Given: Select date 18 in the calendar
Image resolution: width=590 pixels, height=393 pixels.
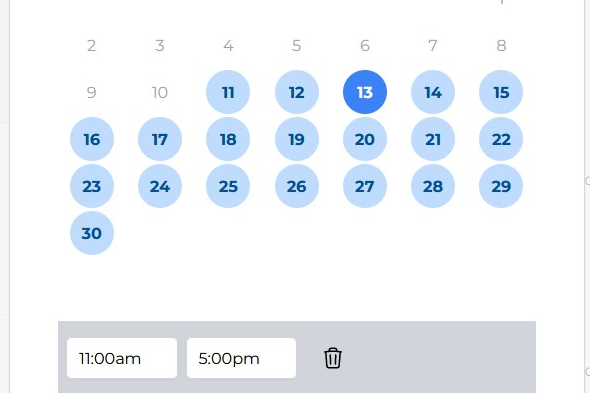Looking at the screenshot, I should [228, 139].
